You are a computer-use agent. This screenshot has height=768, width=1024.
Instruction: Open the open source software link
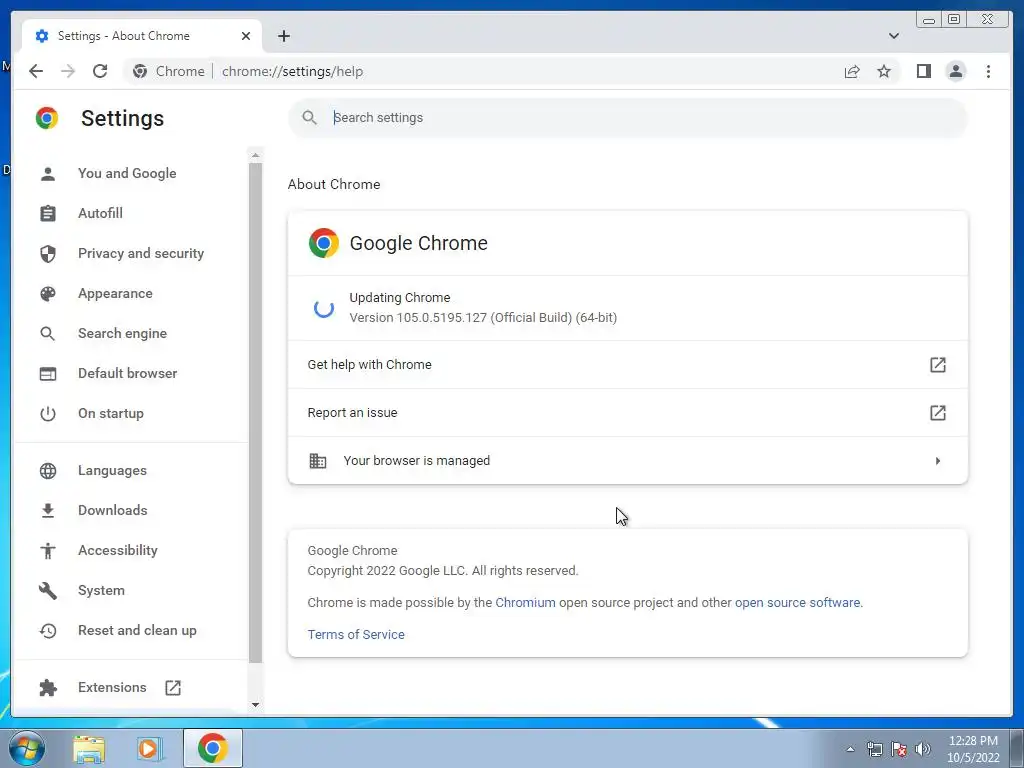click(x=797, y=602)
